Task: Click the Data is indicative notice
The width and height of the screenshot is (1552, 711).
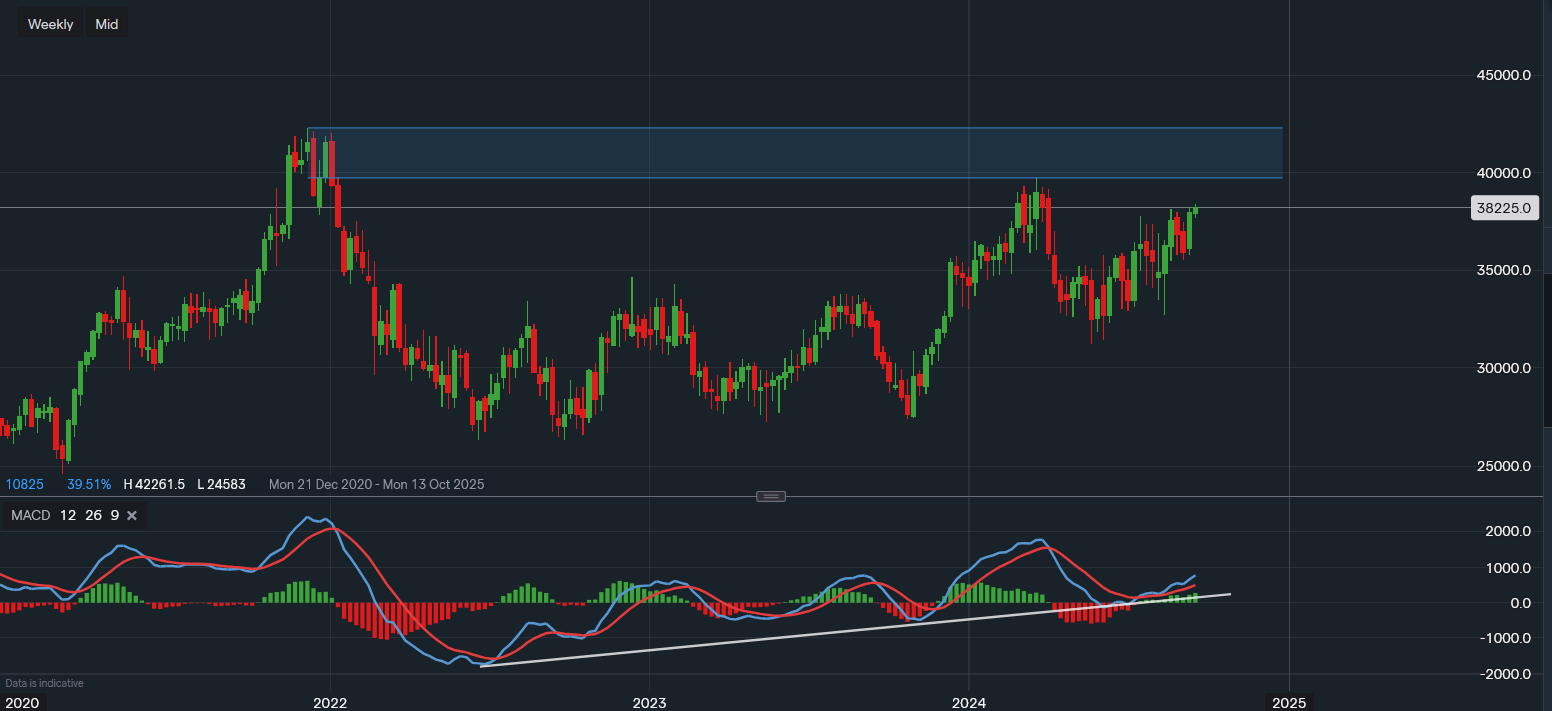Action: click(44, 683)
